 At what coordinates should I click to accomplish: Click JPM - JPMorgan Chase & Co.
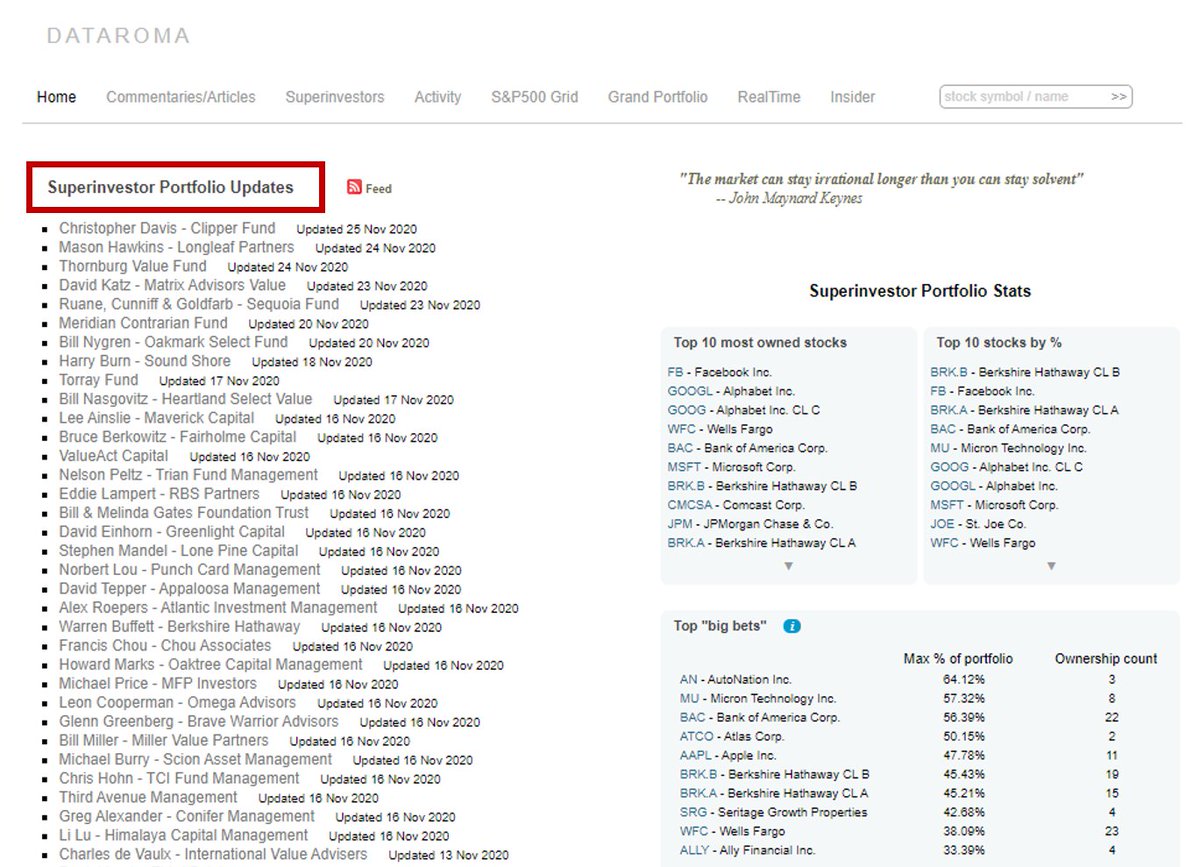point(750,524)
